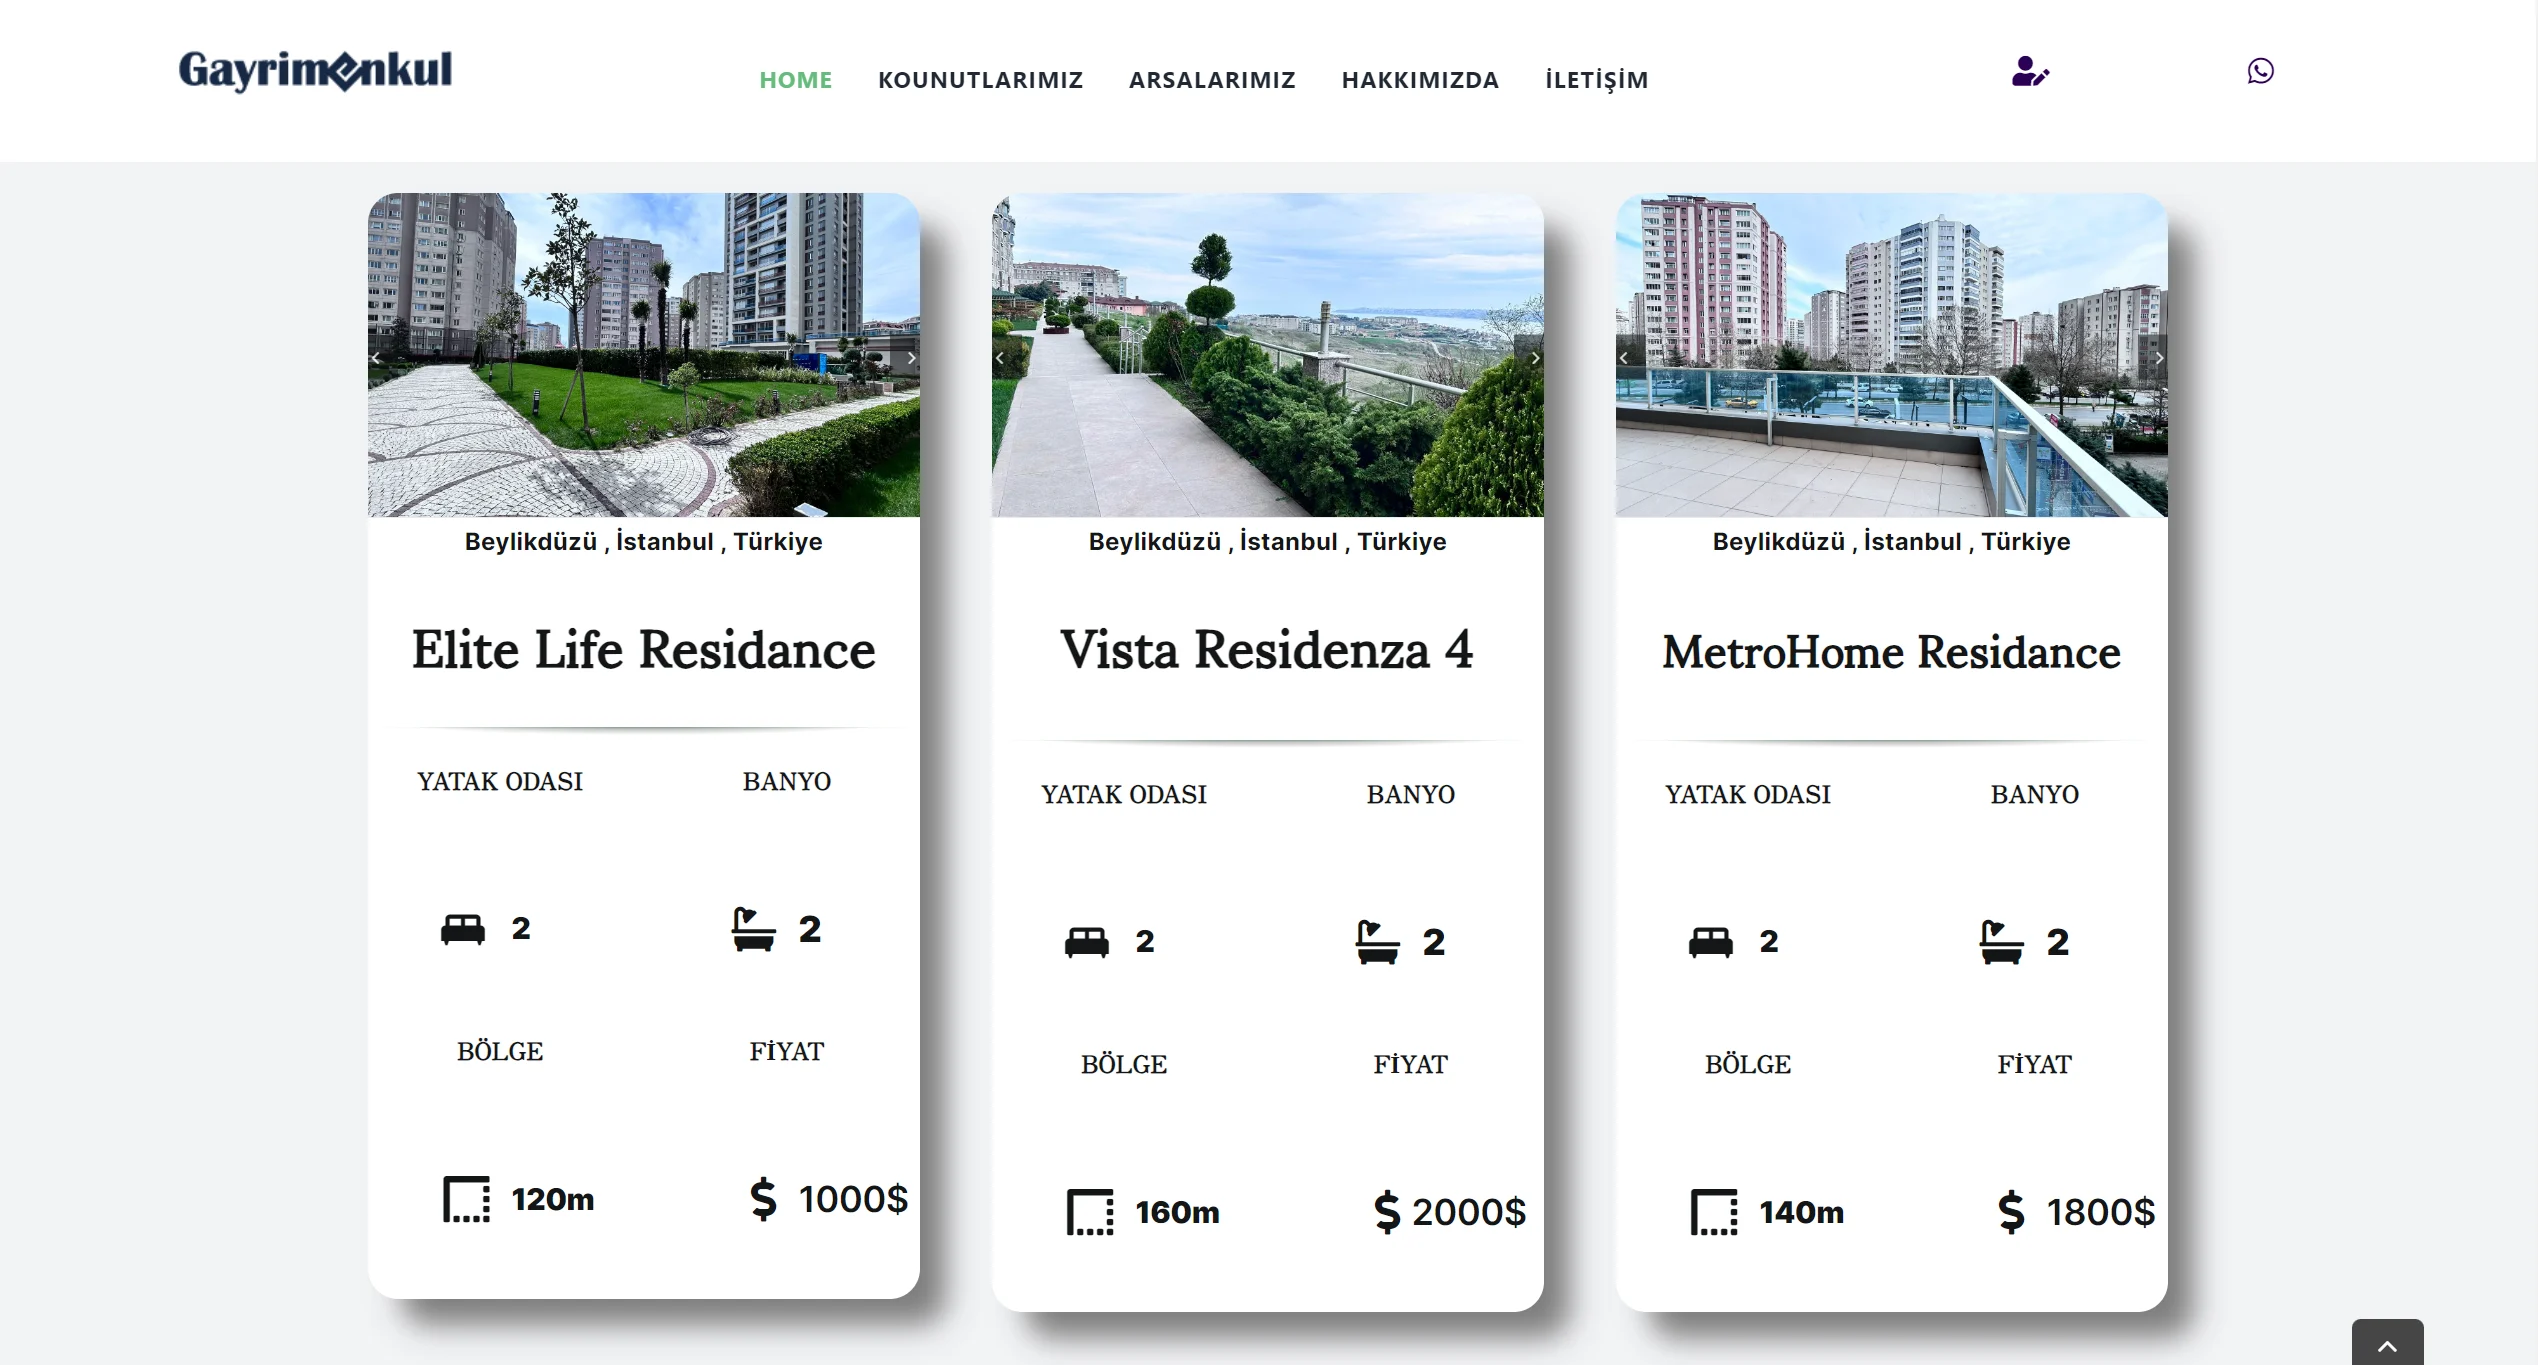
Task: Click the scroll-to-top arrow button
Action: coord(2387,1345)
